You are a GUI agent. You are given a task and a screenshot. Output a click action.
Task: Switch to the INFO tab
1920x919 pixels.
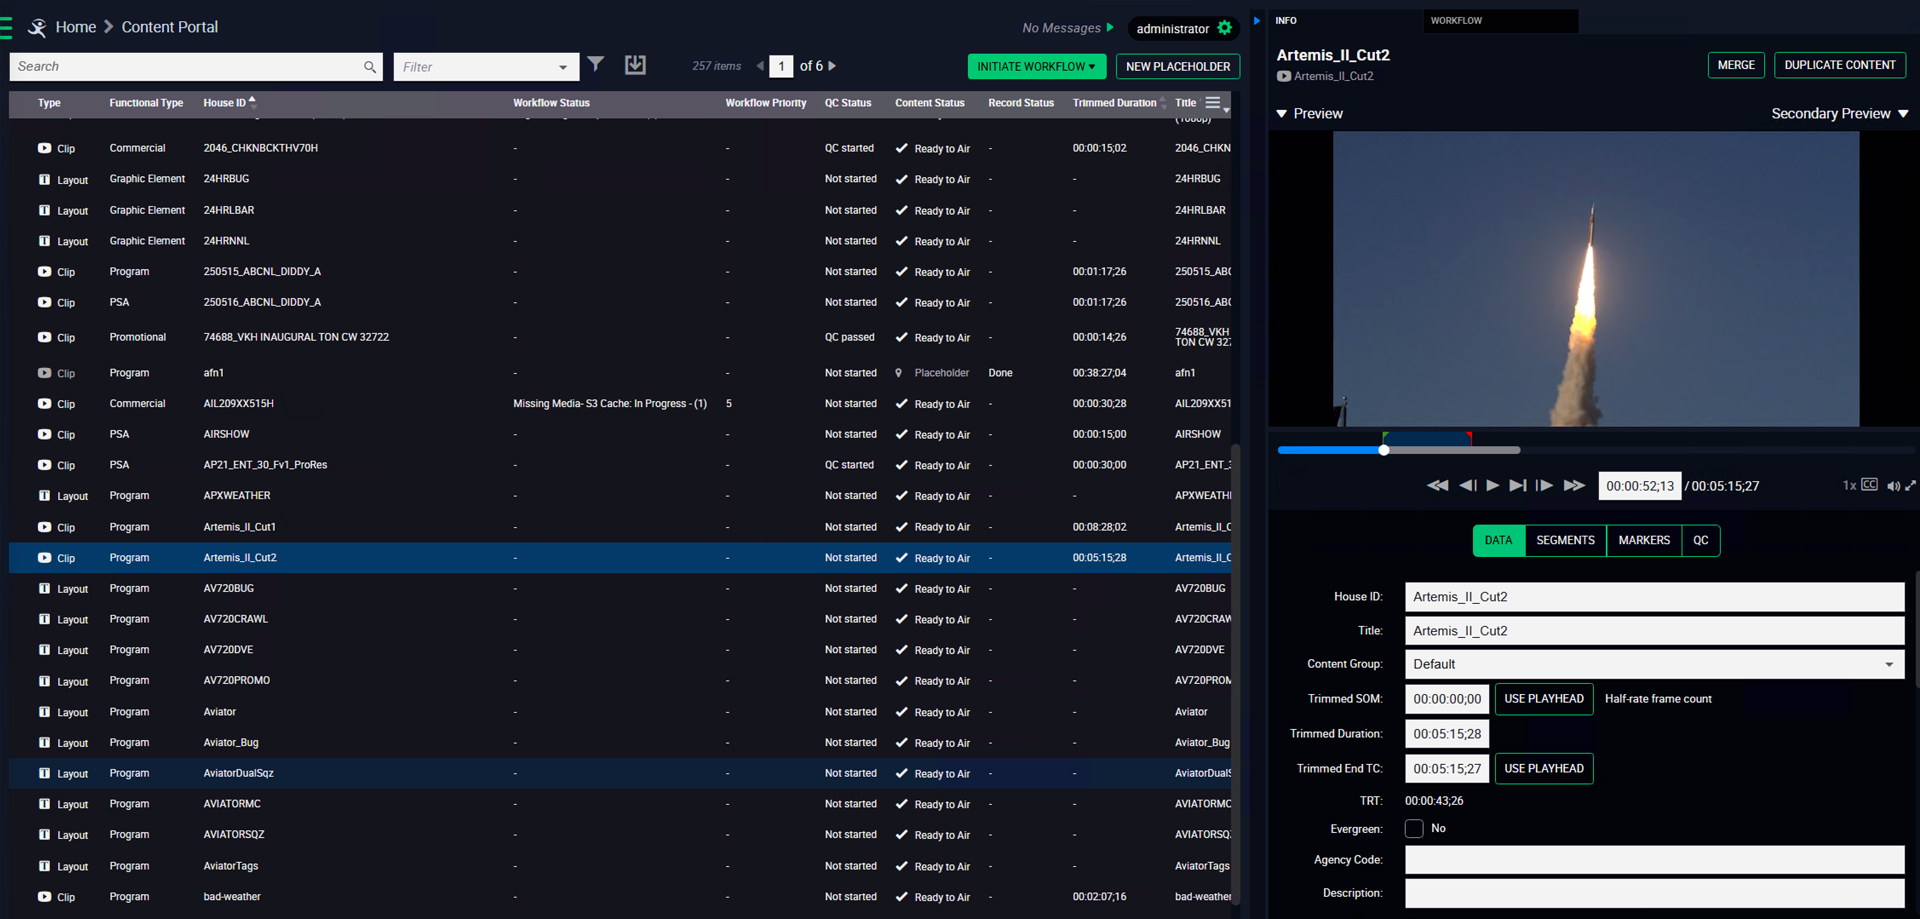1286,20
